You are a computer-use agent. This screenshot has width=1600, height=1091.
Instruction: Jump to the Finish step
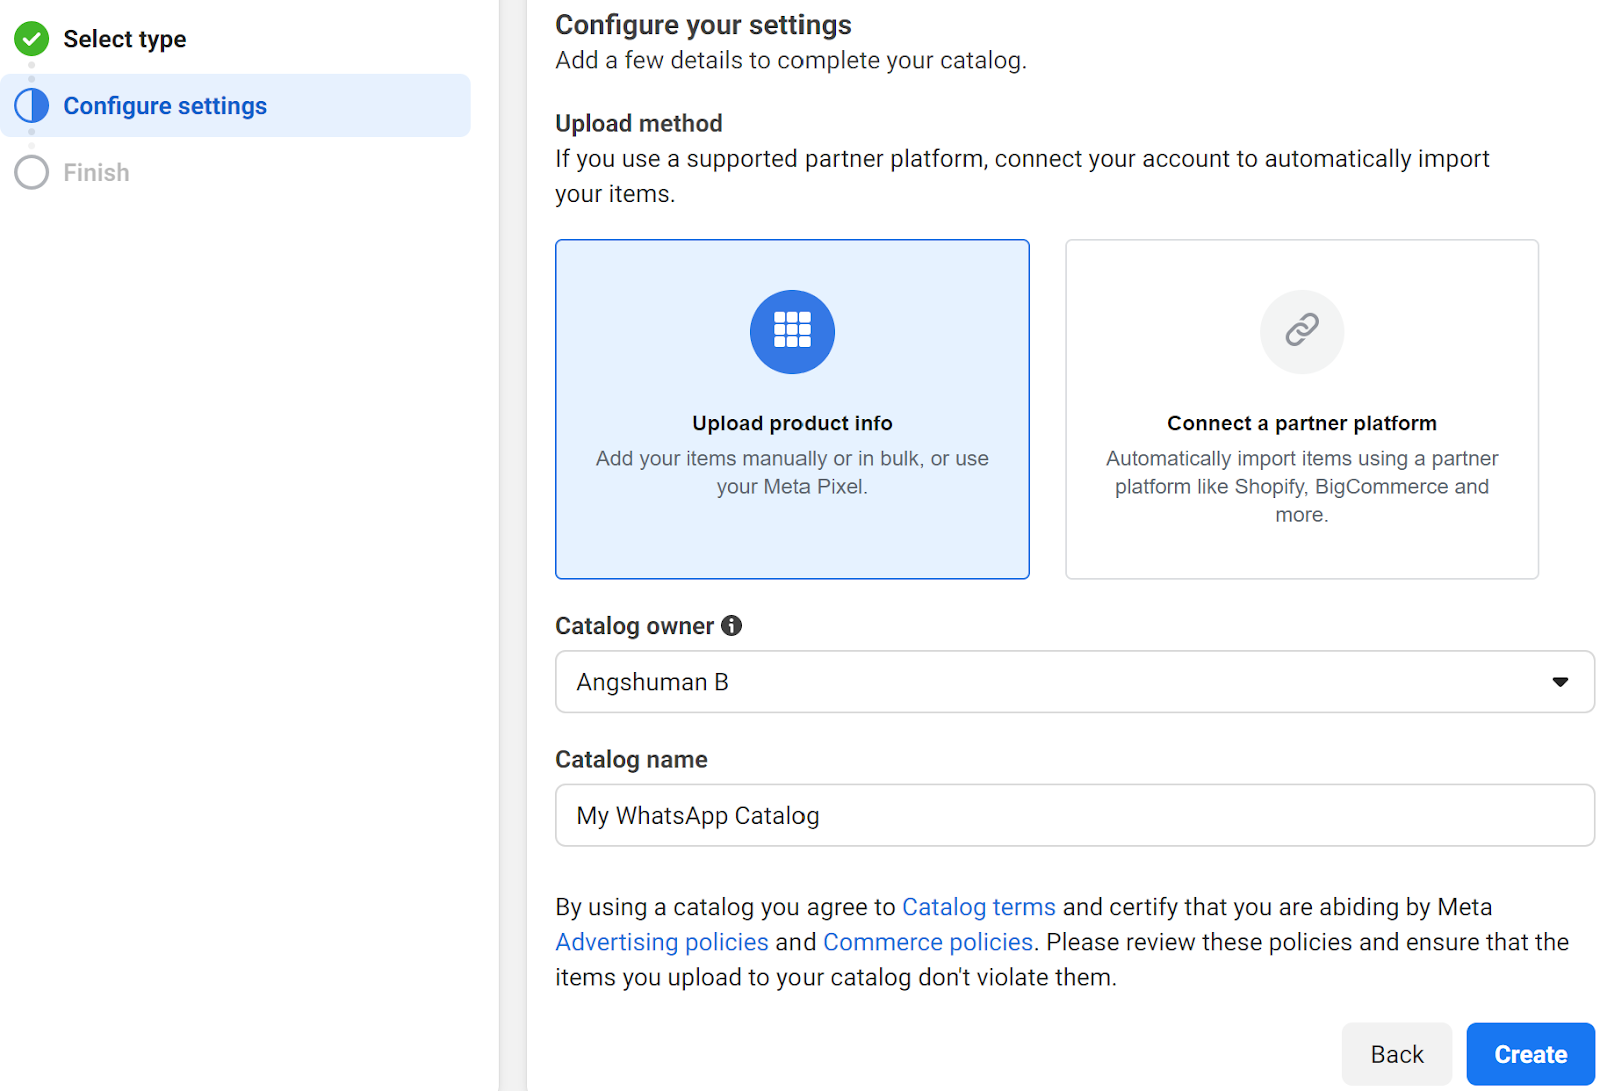96,173
